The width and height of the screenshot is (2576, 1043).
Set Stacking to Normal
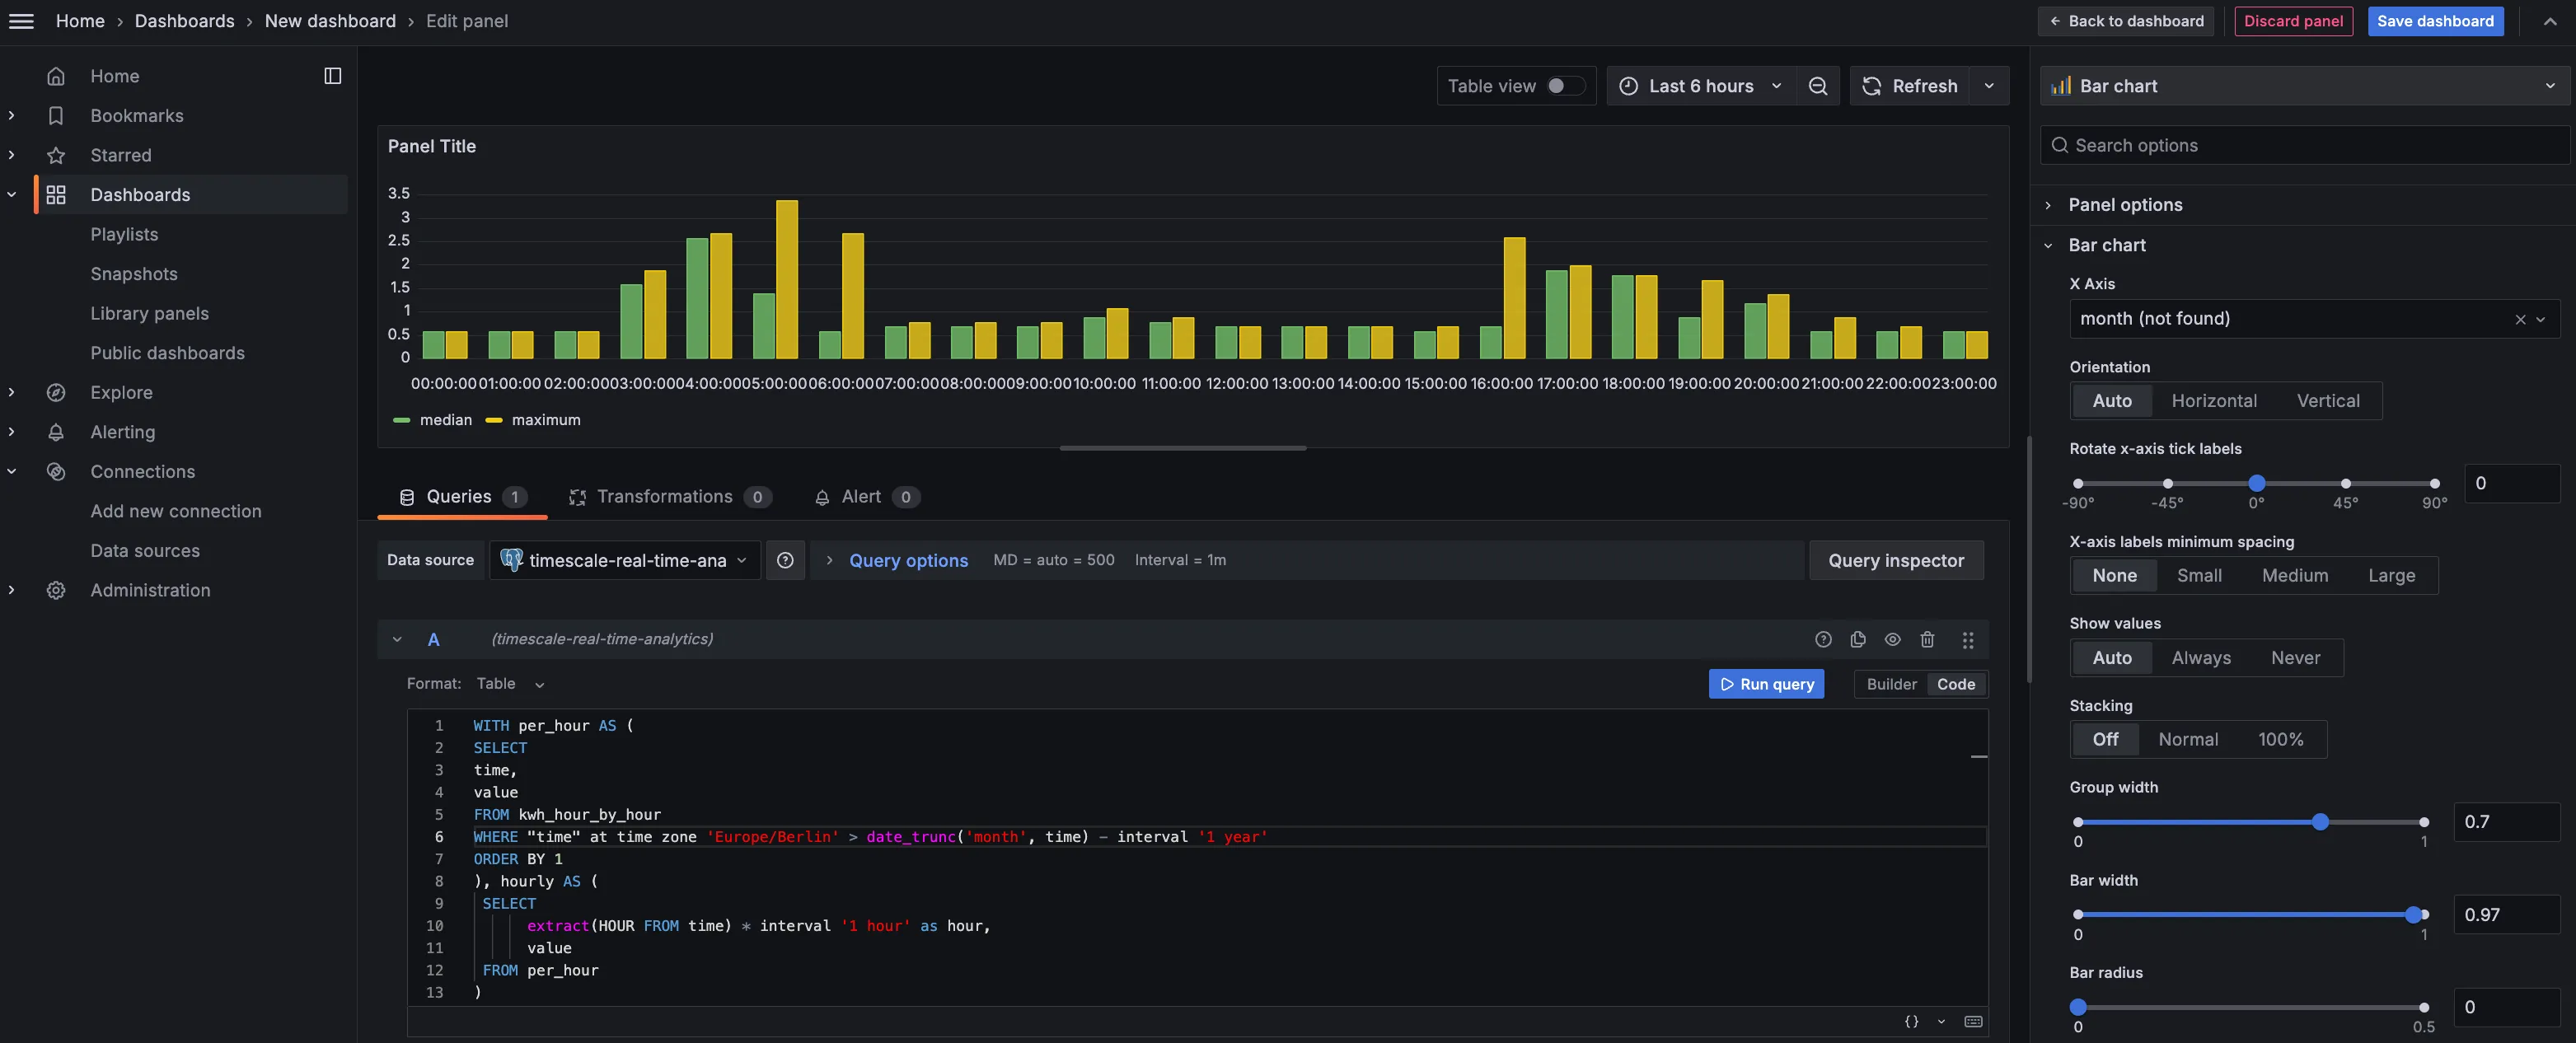[2188, 740]
